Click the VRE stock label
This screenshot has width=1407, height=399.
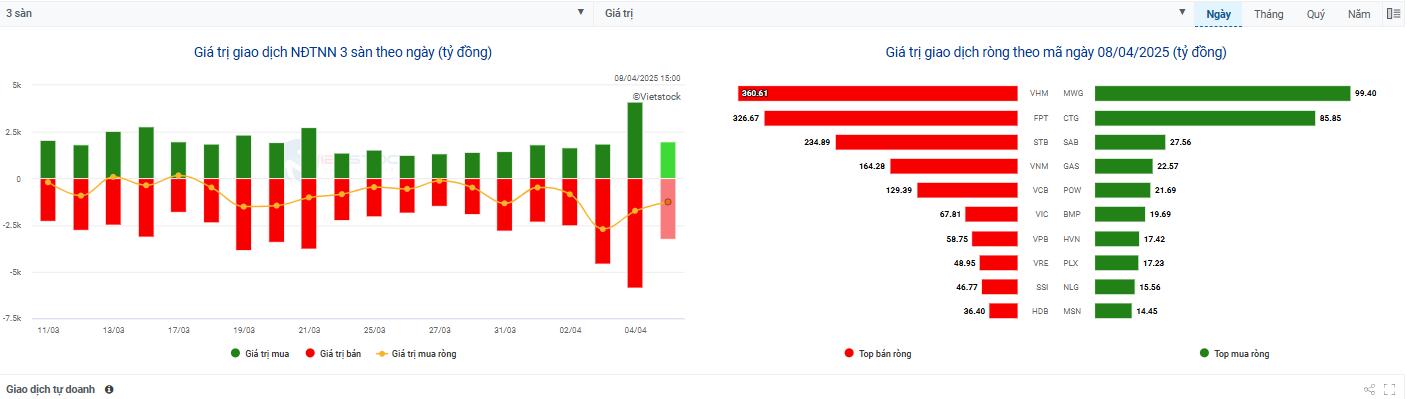[1040, 263]
